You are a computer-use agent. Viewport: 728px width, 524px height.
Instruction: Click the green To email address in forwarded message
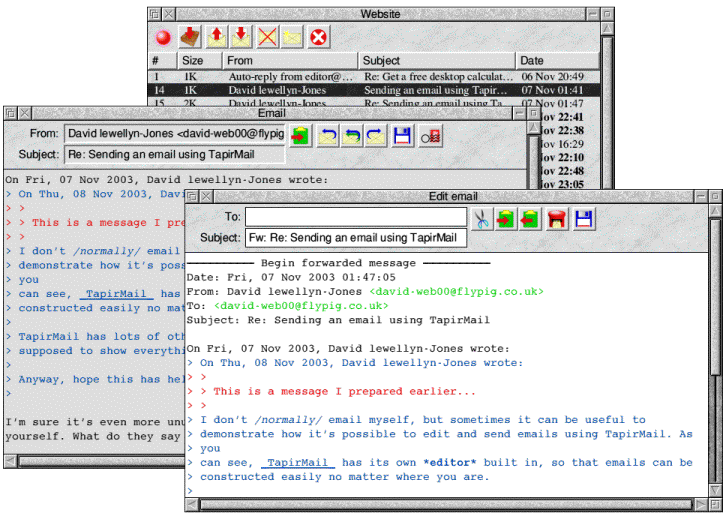(301, 306)
